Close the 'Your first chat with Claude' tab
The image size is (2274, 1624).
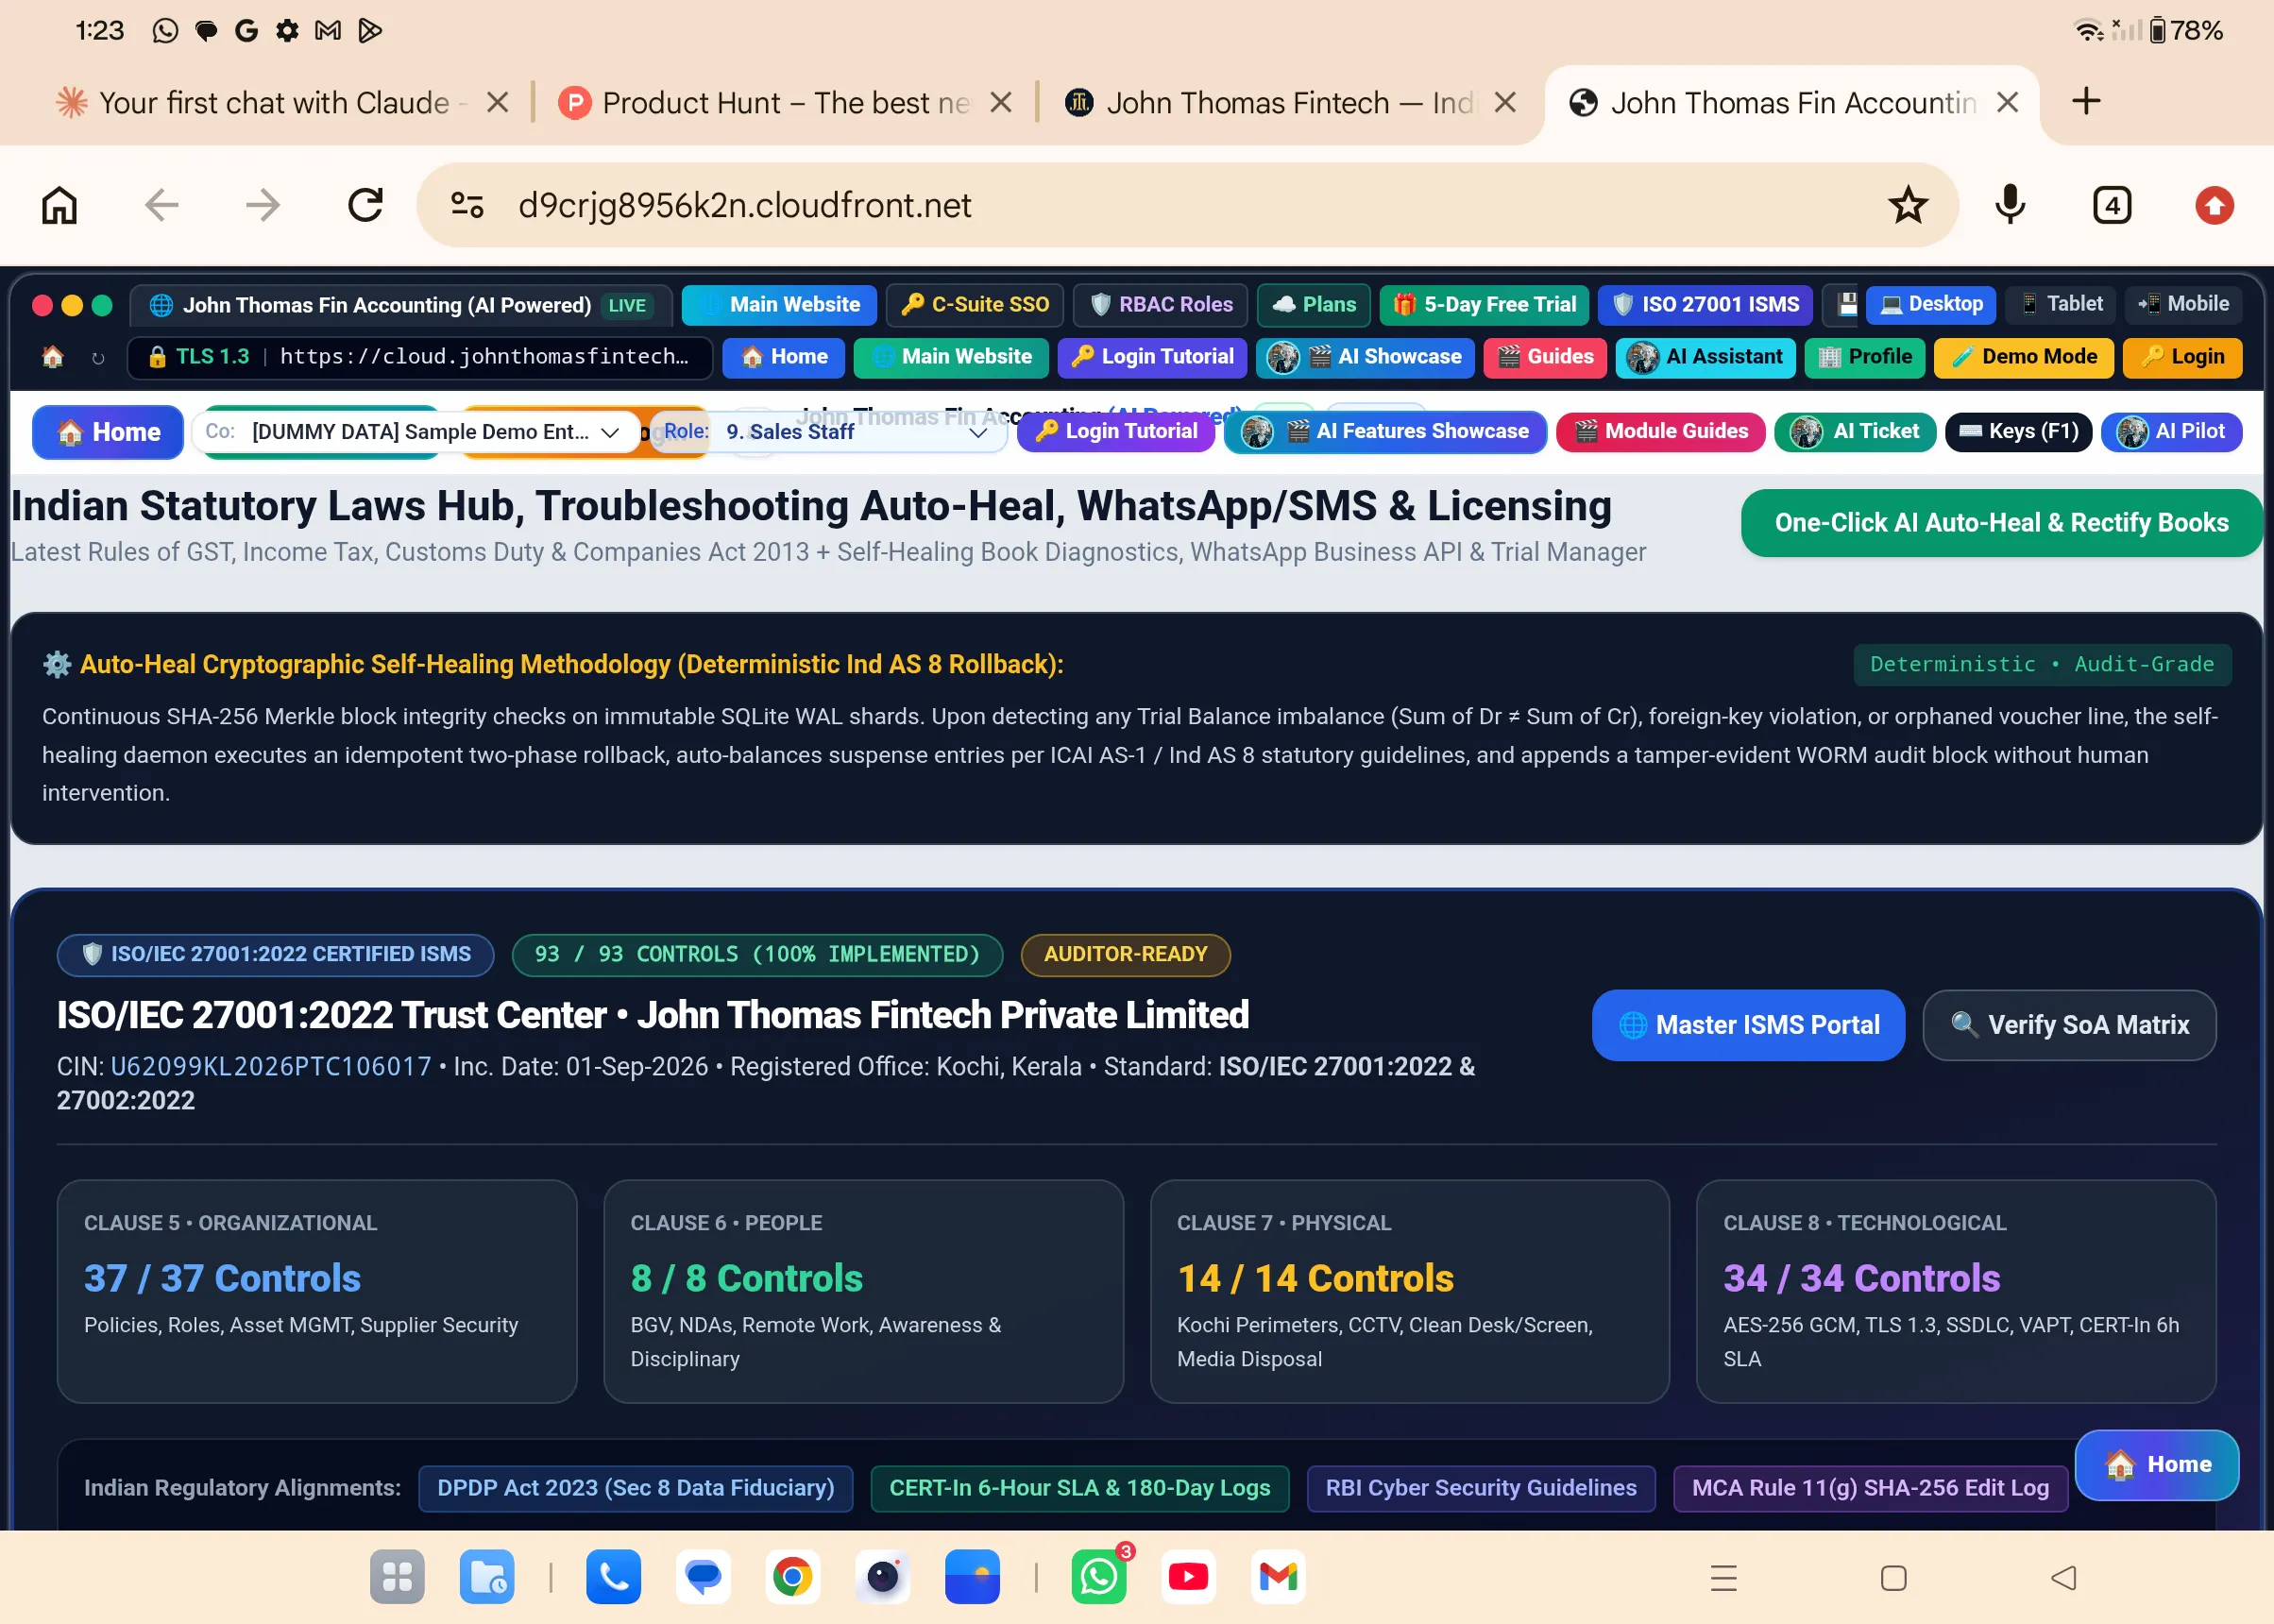[497, 102]
